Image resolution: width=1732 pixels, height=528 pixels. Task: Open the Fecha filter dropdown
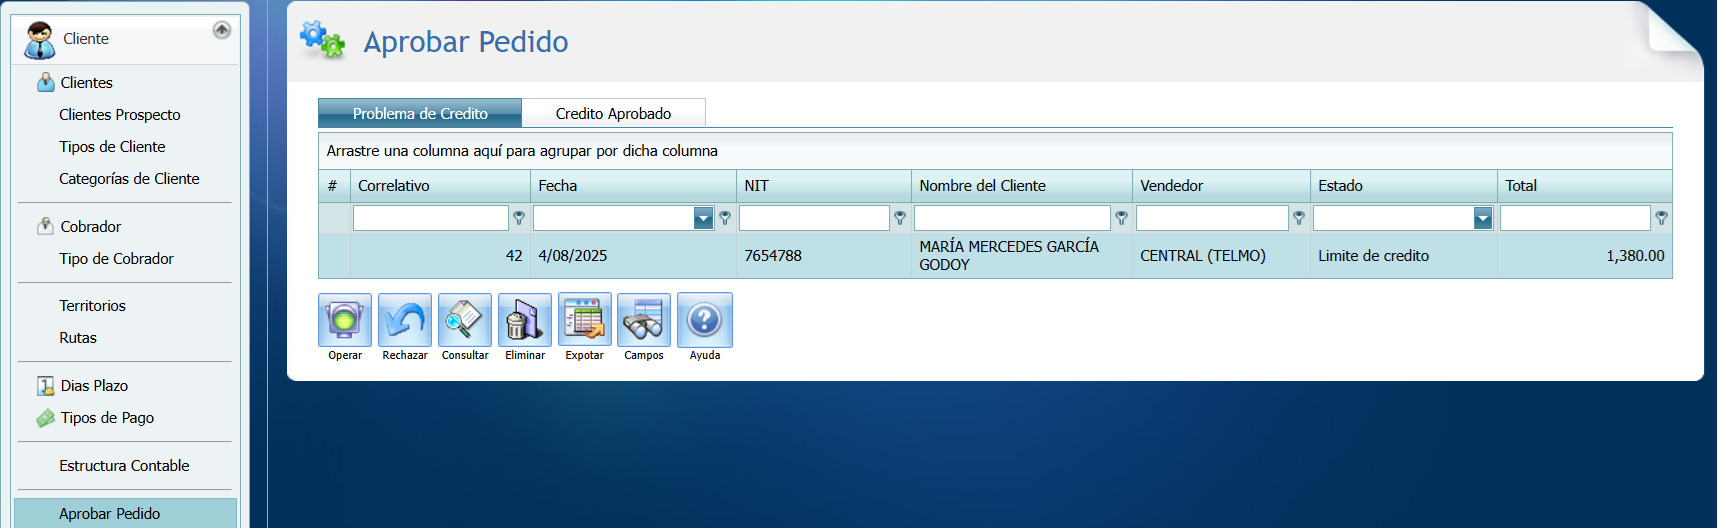(x=703, y=218)
